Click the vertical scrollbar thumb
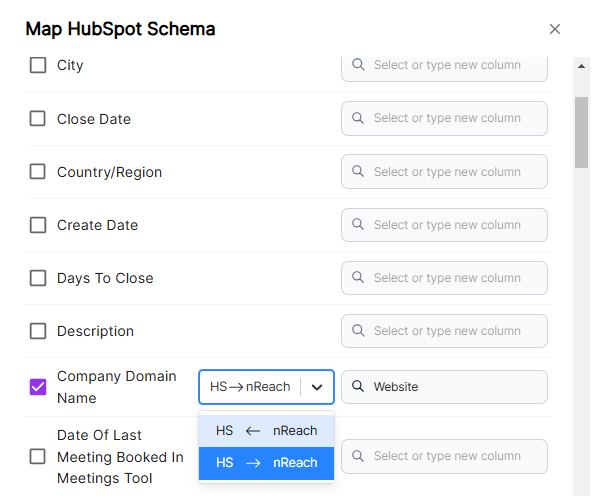The image size is (600, 496). point(581,132)
